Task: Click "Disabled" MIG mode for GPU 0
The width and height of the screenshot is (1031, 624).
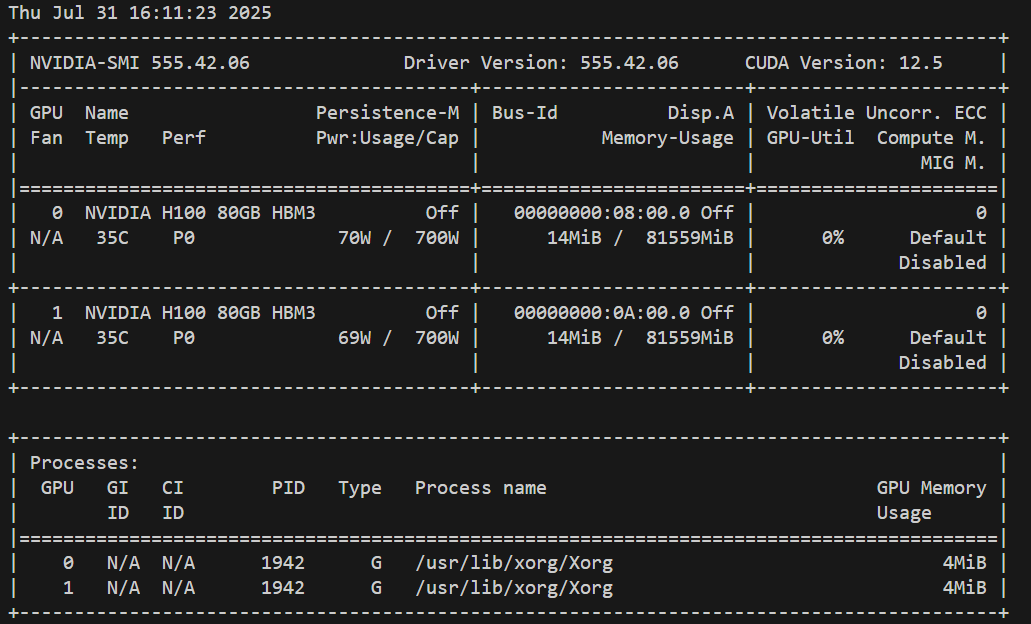Action: click(x=942, y=263)
